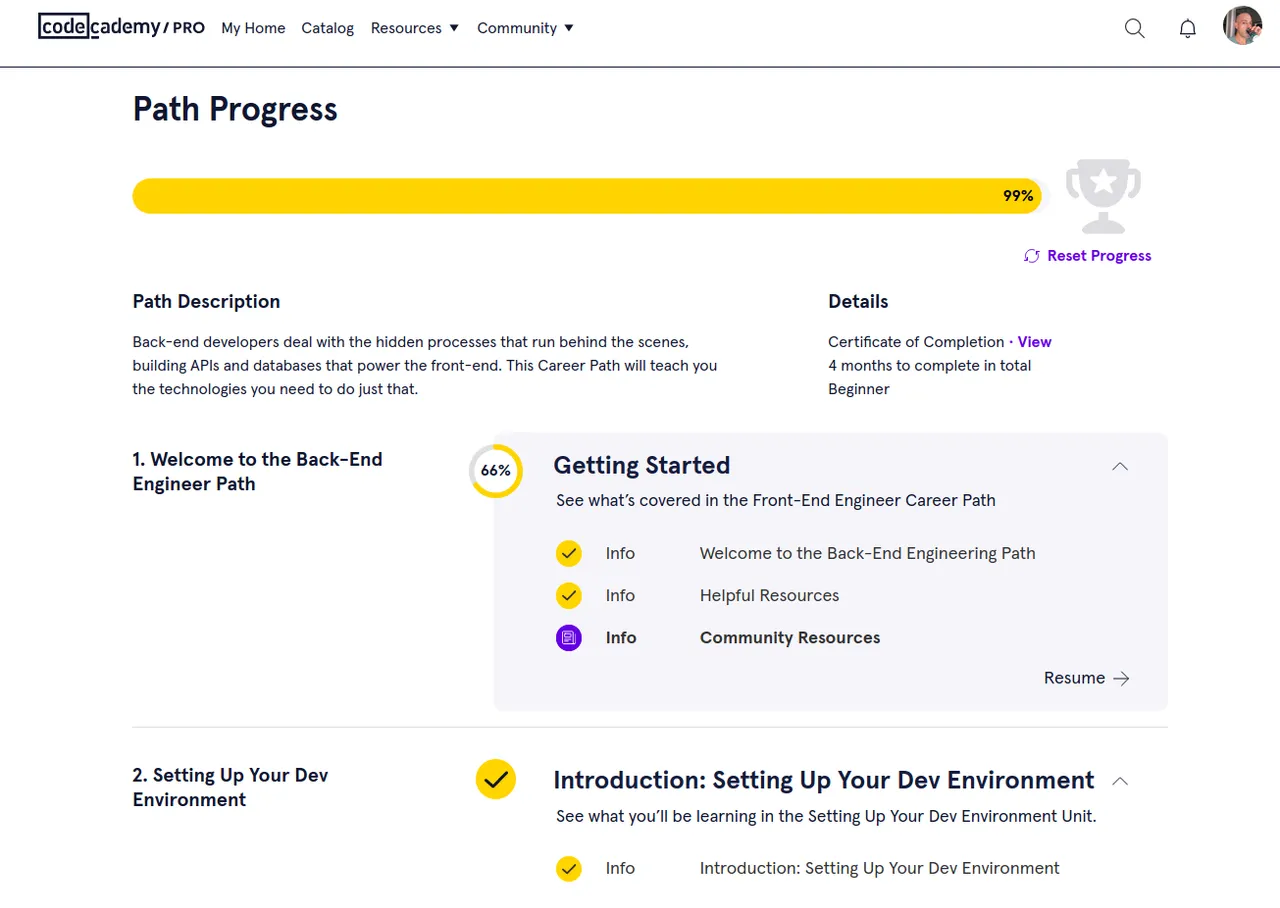Click the completed checkmark for Setting Up Your Dev Environment

496,779
